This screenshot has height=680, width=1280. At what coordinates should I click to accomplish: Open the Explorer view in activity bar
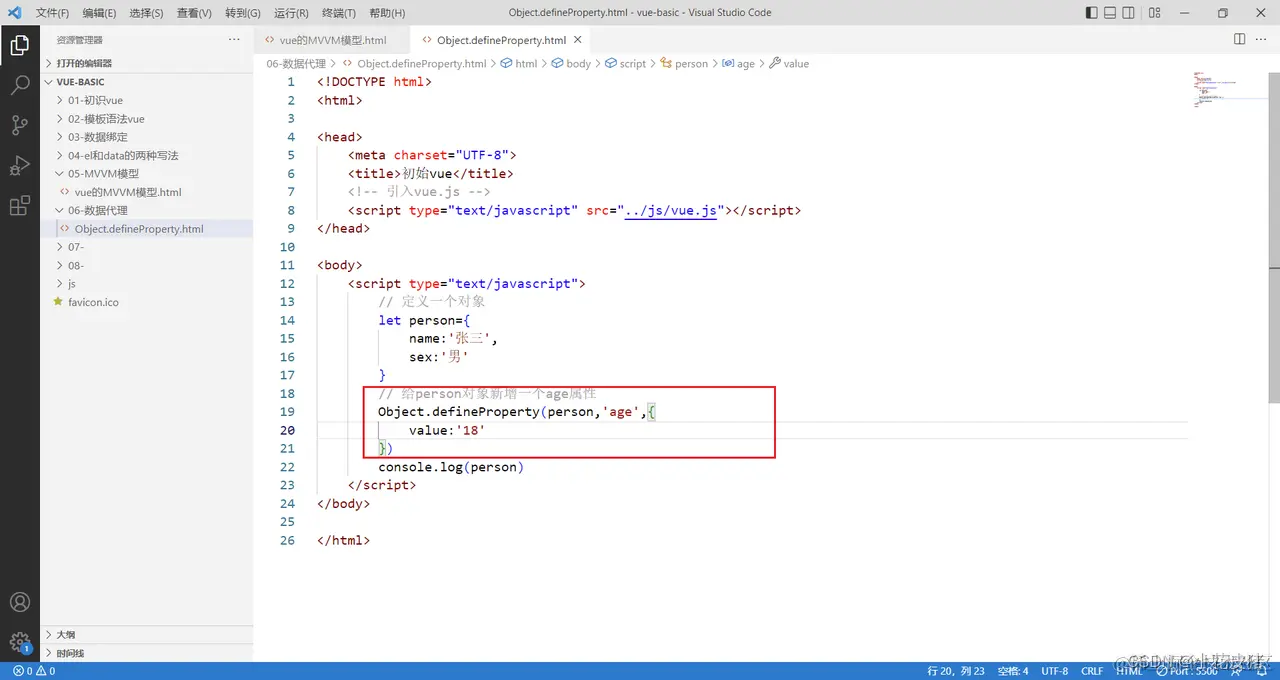[x=19, y=45]
